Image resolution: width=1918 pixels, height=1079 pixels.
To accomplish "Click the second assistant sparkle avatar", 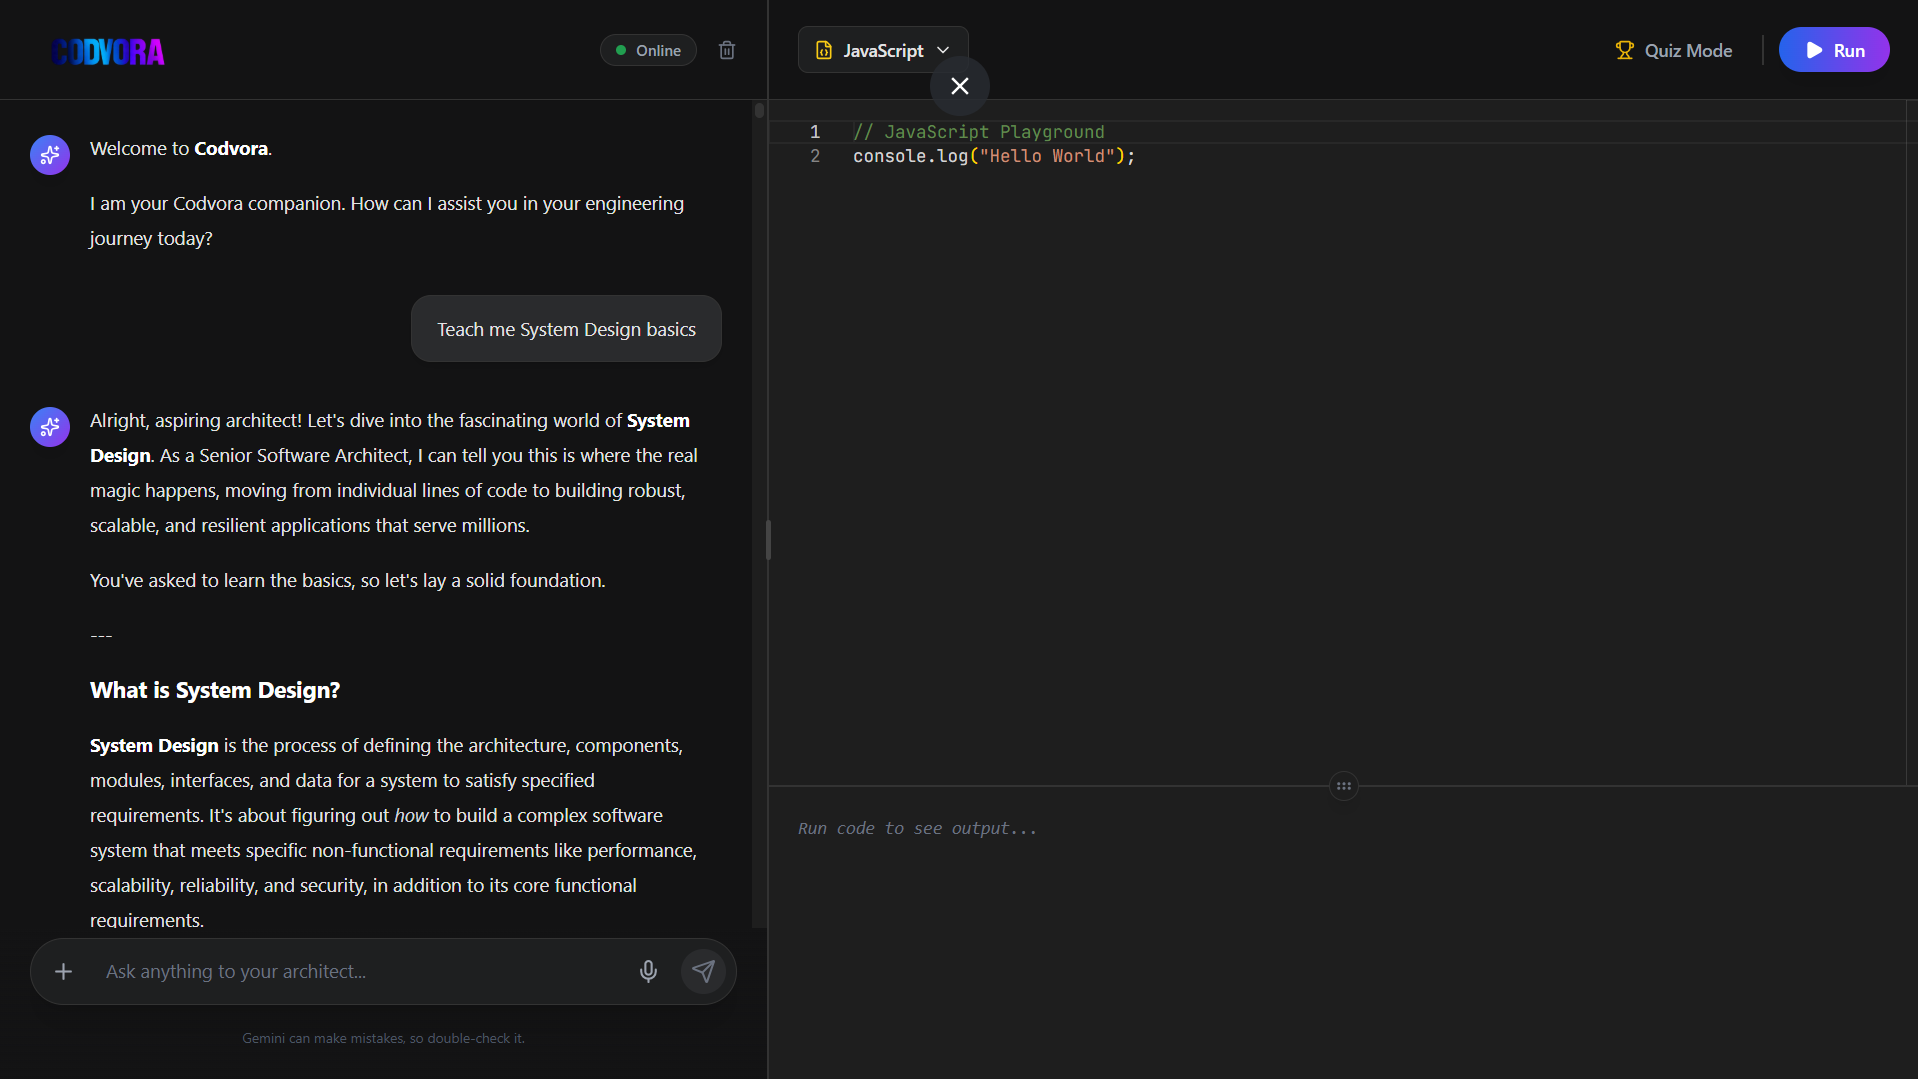I will click(50, 427).
